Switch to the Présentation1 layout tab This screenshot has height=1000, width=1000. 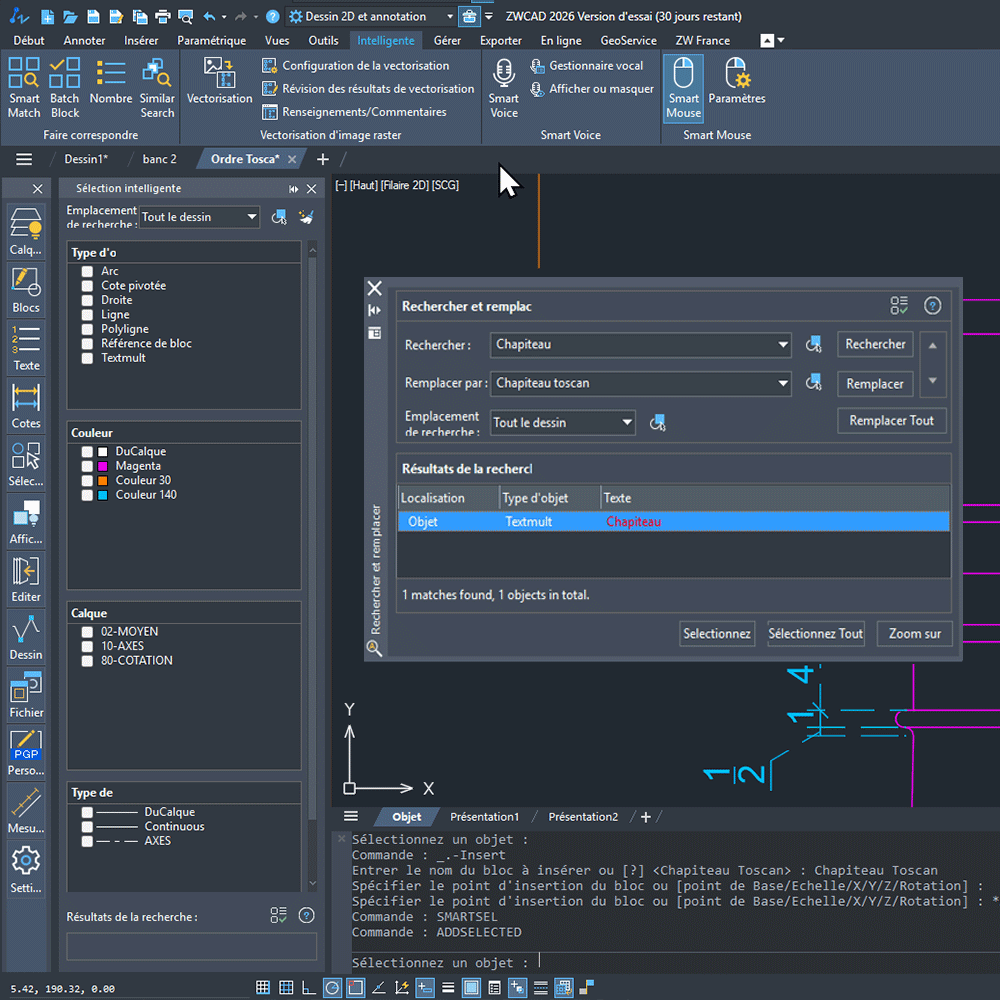(x=484, y=817)
